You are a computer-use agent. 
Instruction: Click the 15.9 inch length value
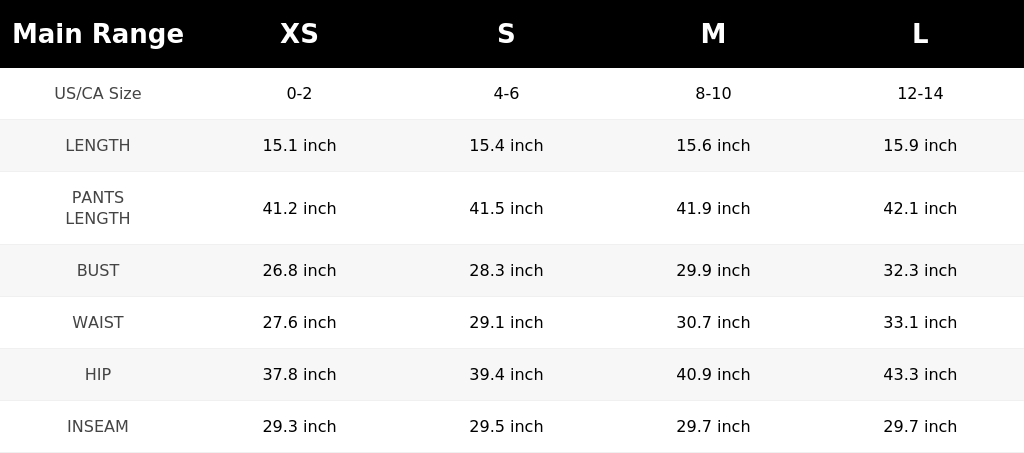[920, 146]
